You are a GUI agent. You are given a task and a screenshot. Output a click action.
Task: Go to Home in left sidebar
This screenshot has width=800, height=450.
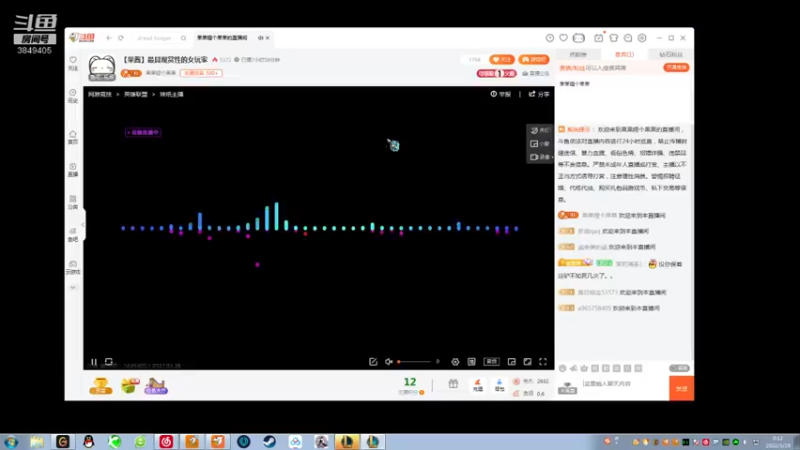coord(73,137)
